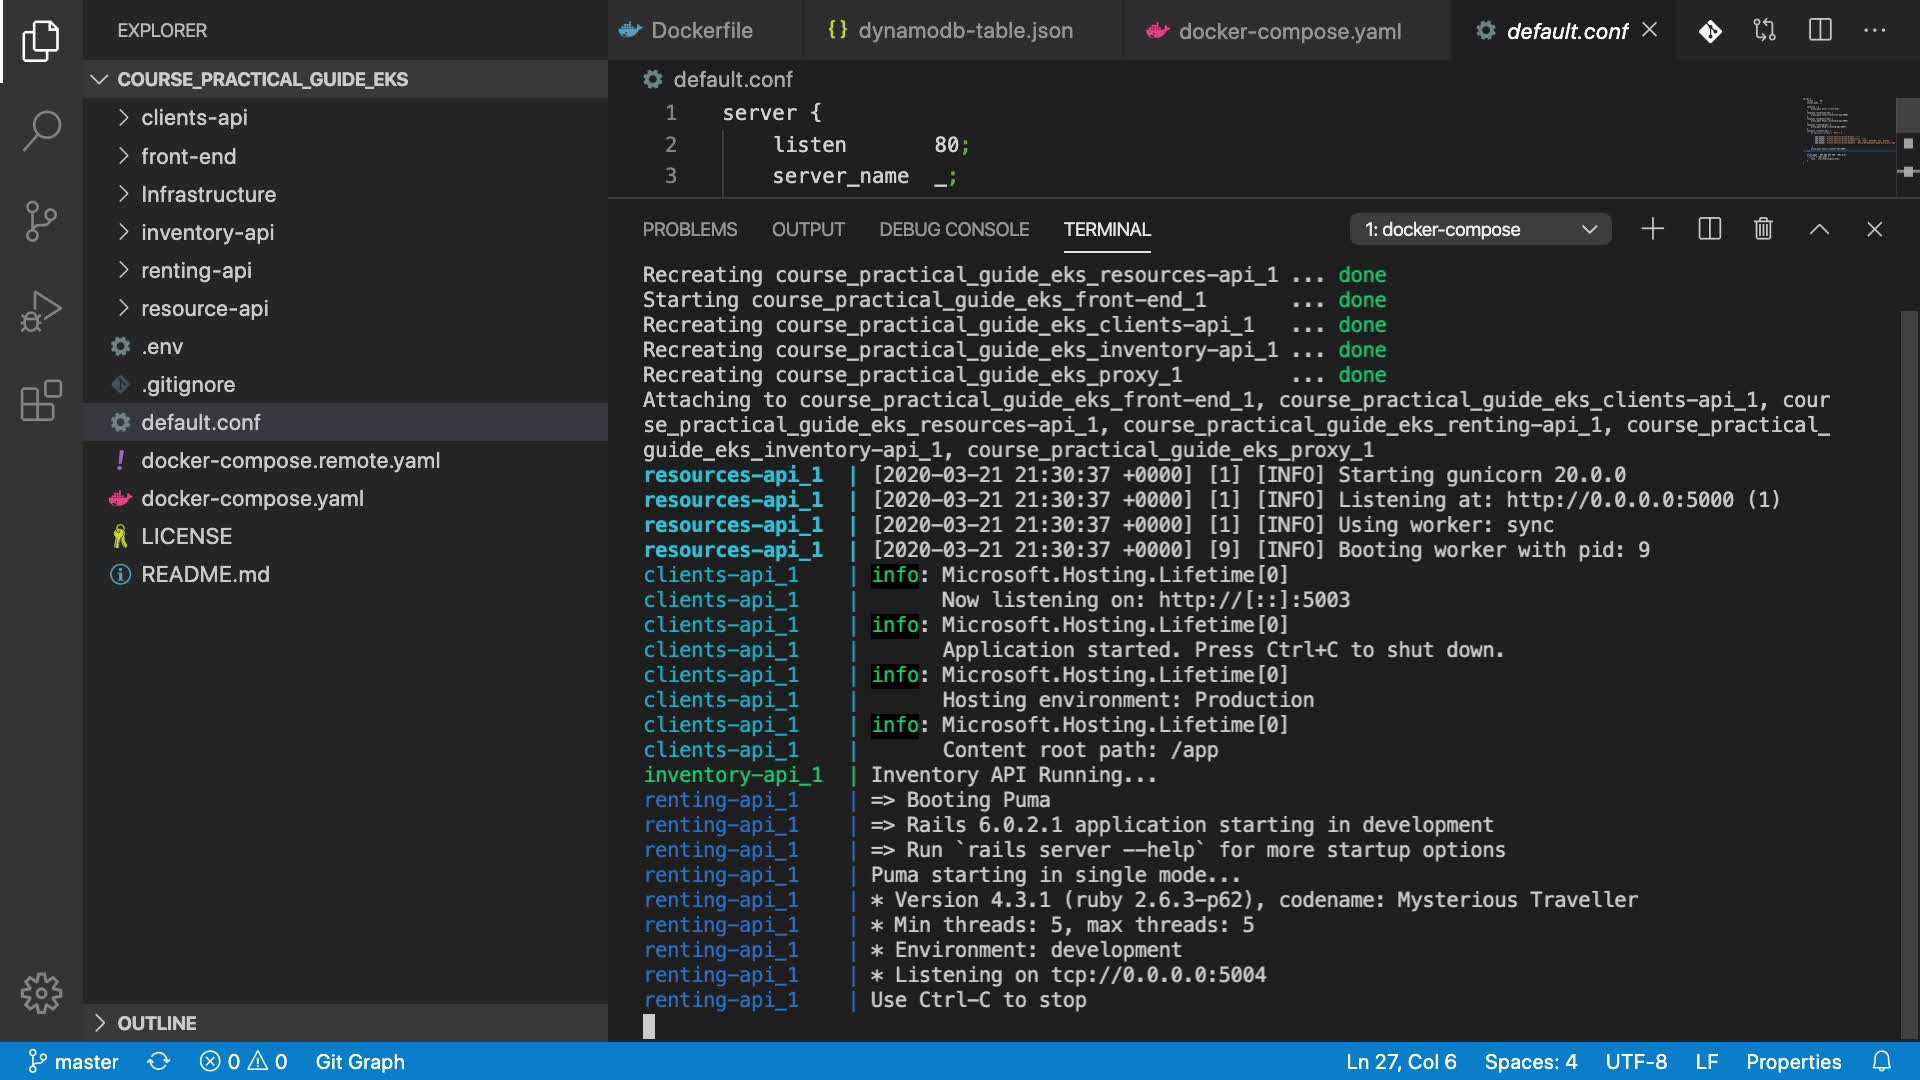This screenshot has width=1920, height=1080.
Task: Synchronize changes in status bar
Action: click(159, 1061)
